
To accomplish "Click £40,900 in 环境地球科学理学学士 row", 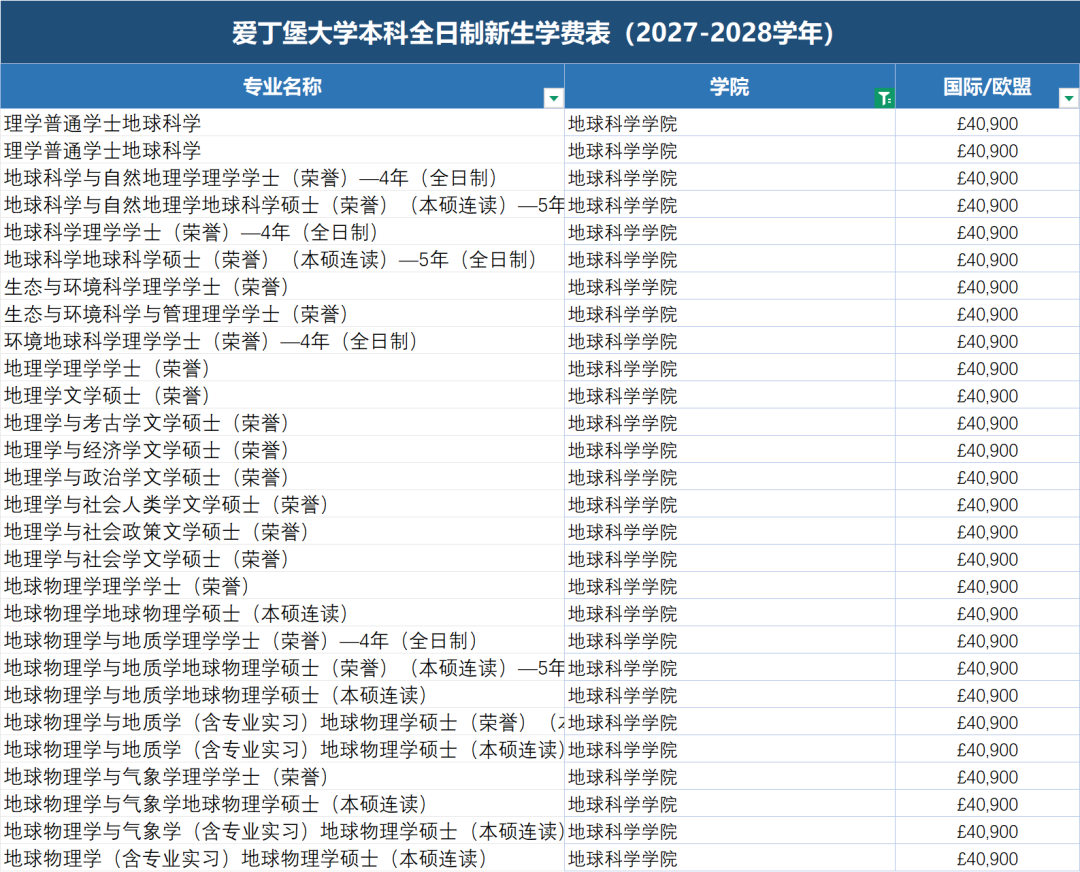I will click(x=987, y=342).
